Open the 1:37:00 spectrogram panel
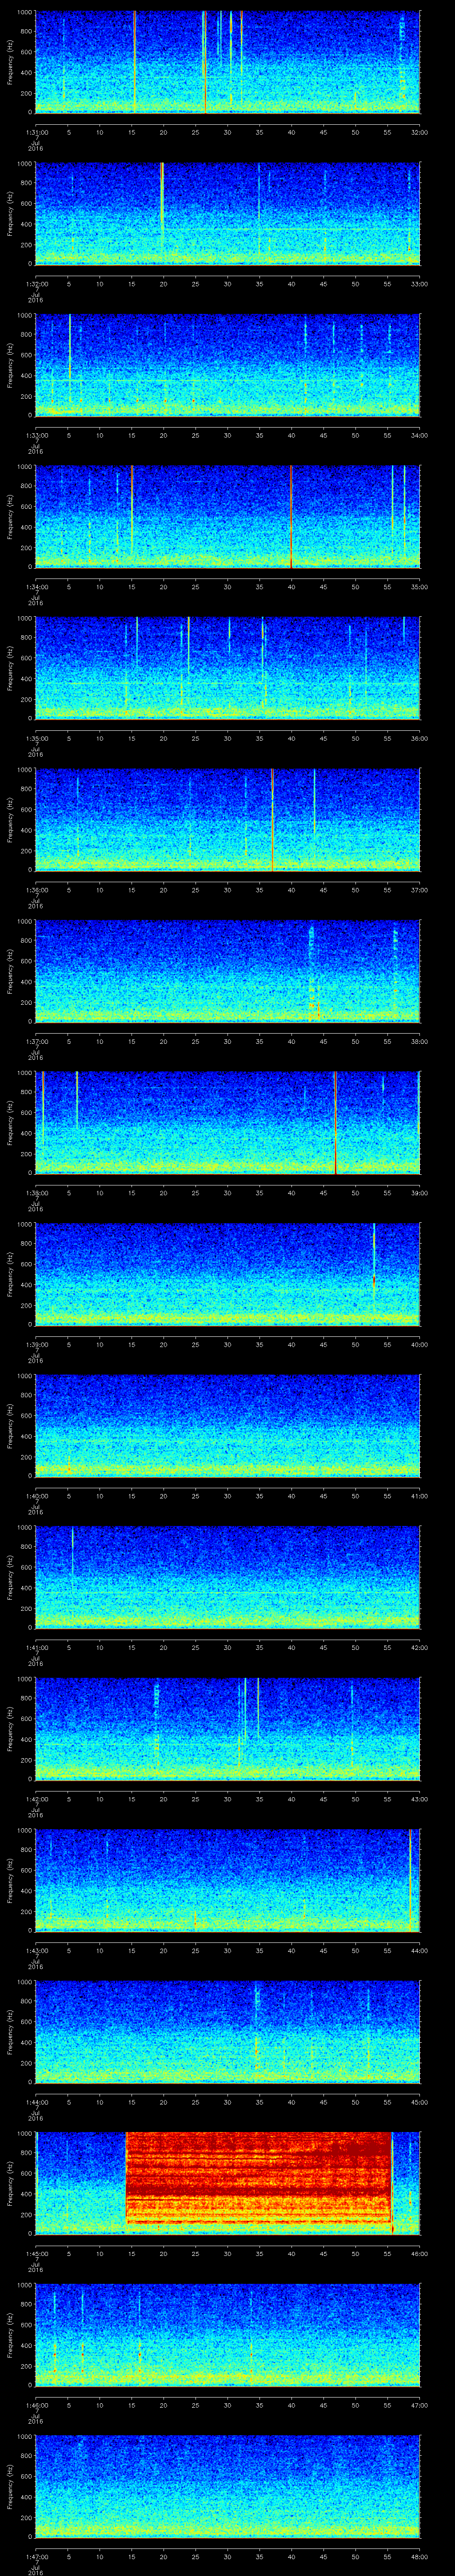Viewport: 455px width, 2576px height. click(227, 970)
